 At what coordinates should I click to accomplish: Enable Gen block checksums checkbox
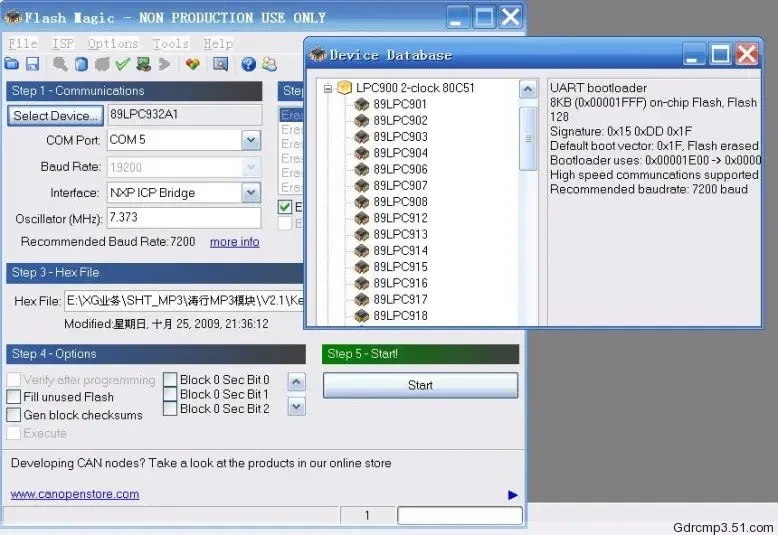[13, 415]
